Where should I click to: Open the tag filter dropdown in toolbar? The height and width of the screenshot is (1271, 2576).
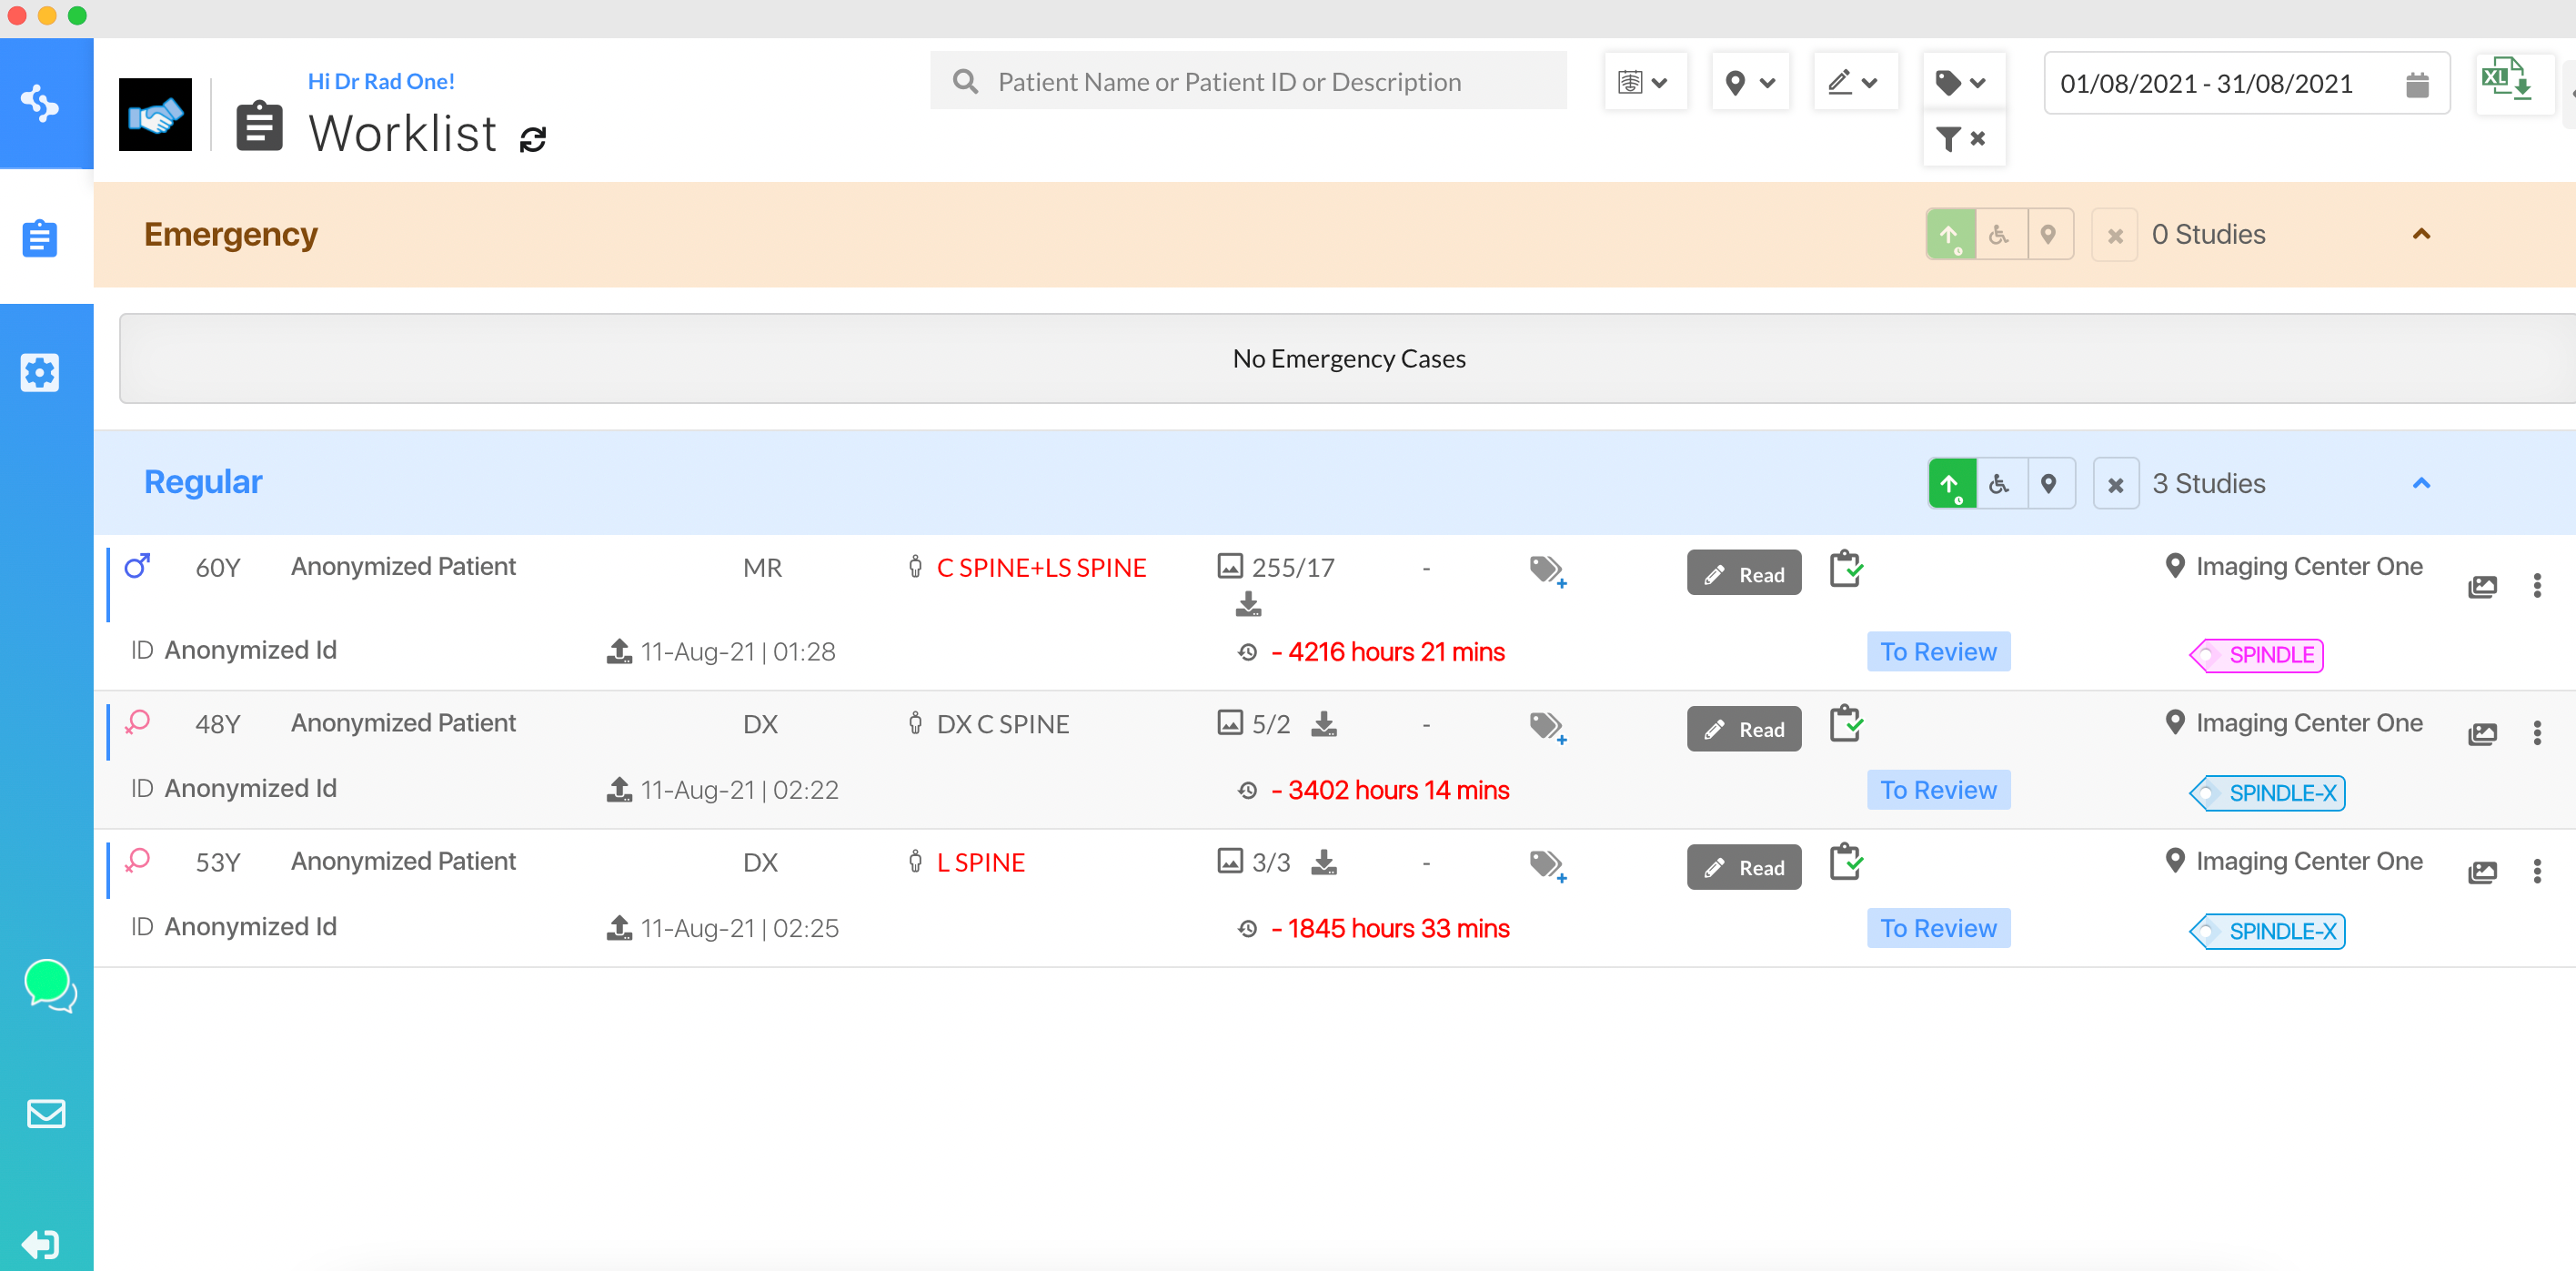coord(1961,82)
